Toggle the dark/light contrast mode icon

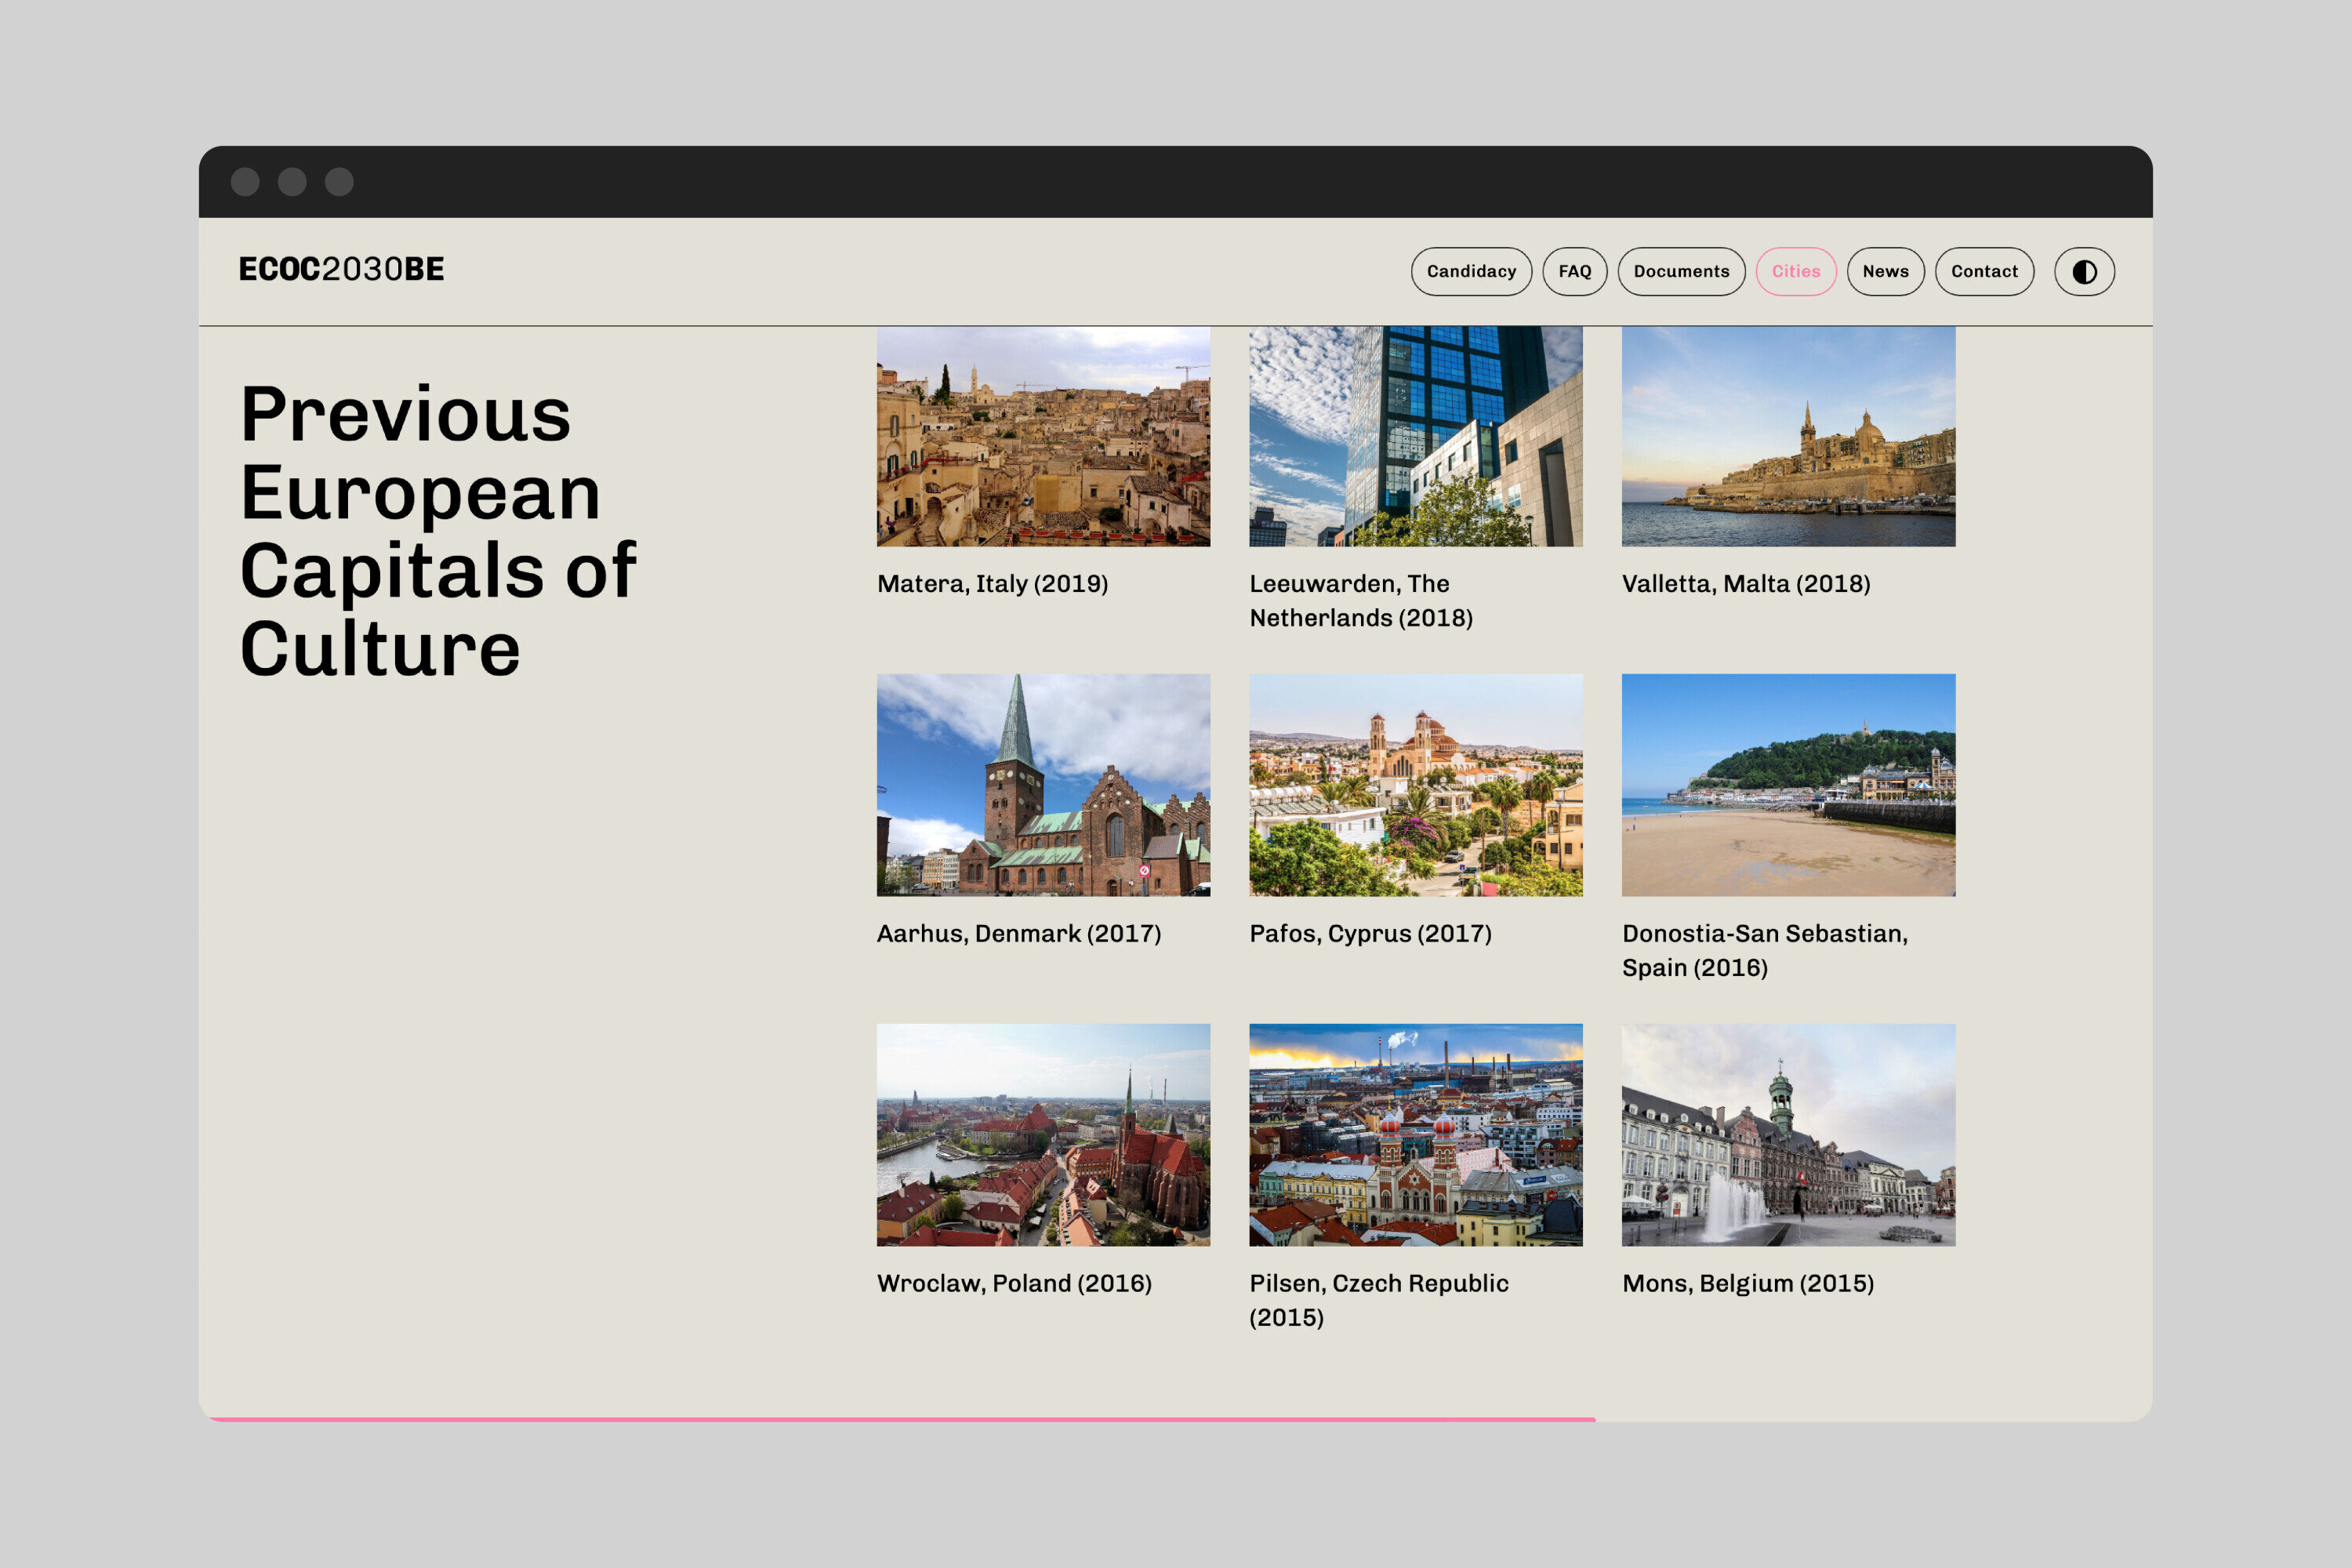(2084, 271)
